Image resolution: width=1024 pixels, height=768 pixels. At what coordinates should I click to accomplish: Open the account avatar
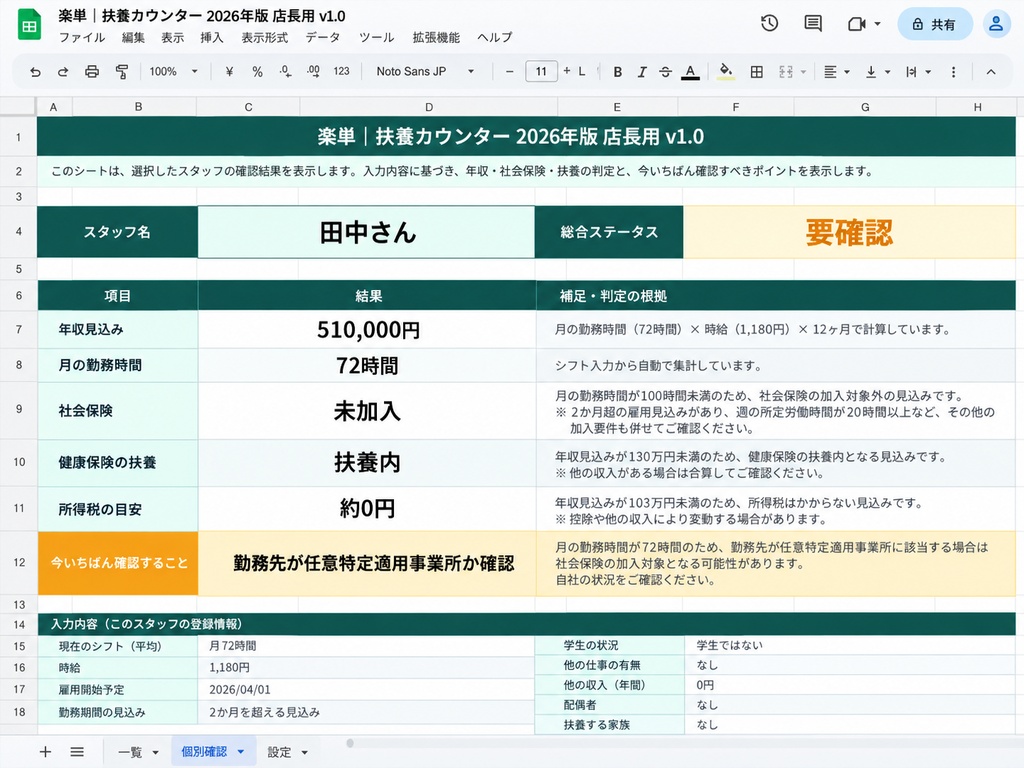[996, 24]
